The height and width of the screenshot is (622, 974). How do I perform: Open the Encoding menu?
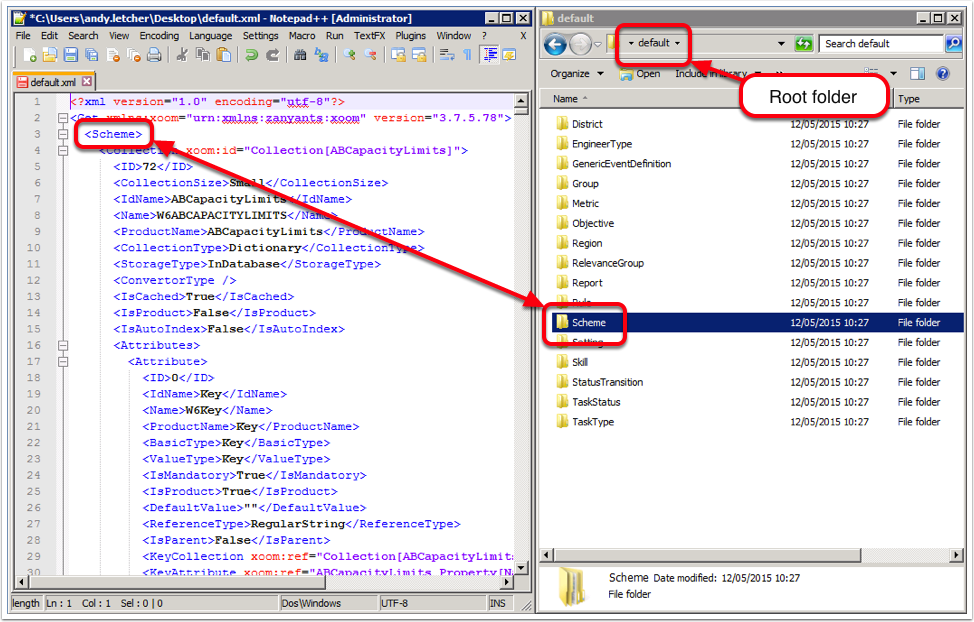[159, 35]
